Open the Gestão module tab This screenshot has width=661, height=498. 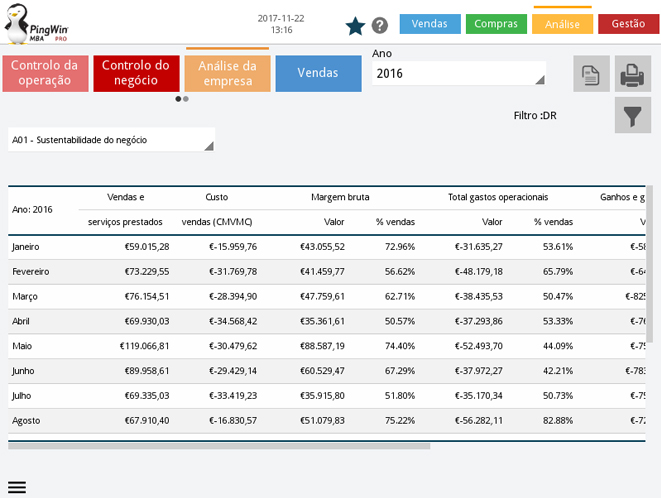pos(629,24)
